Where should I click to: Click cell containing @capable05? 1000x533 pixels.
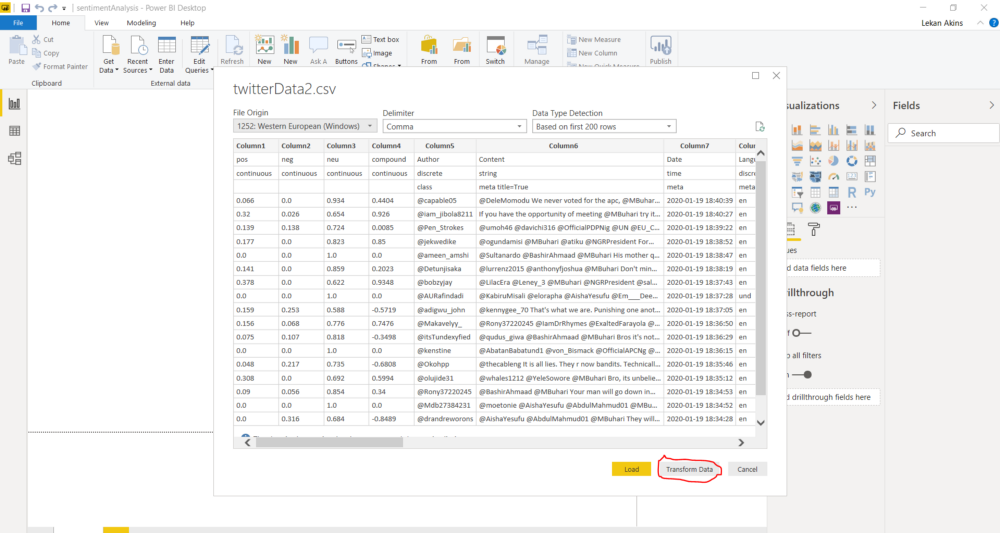click(x=445, y=200)
